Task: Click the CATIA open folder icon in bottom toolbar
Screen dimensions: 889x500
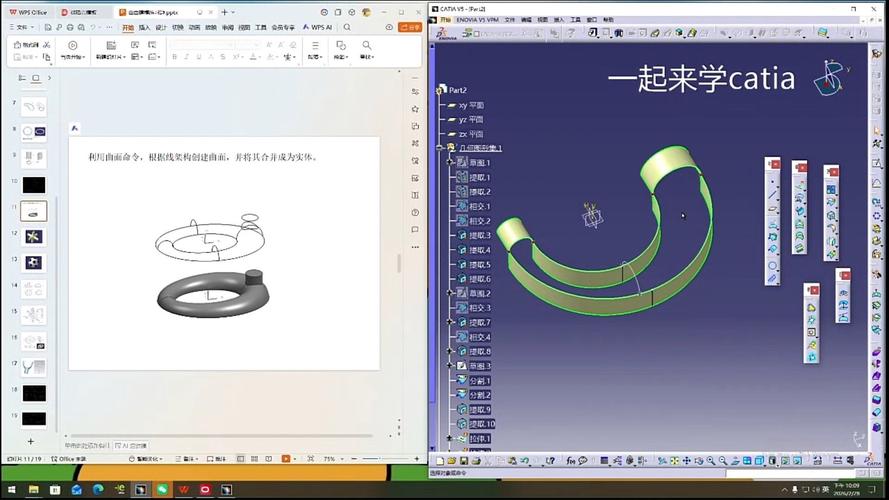Action: 451,461
